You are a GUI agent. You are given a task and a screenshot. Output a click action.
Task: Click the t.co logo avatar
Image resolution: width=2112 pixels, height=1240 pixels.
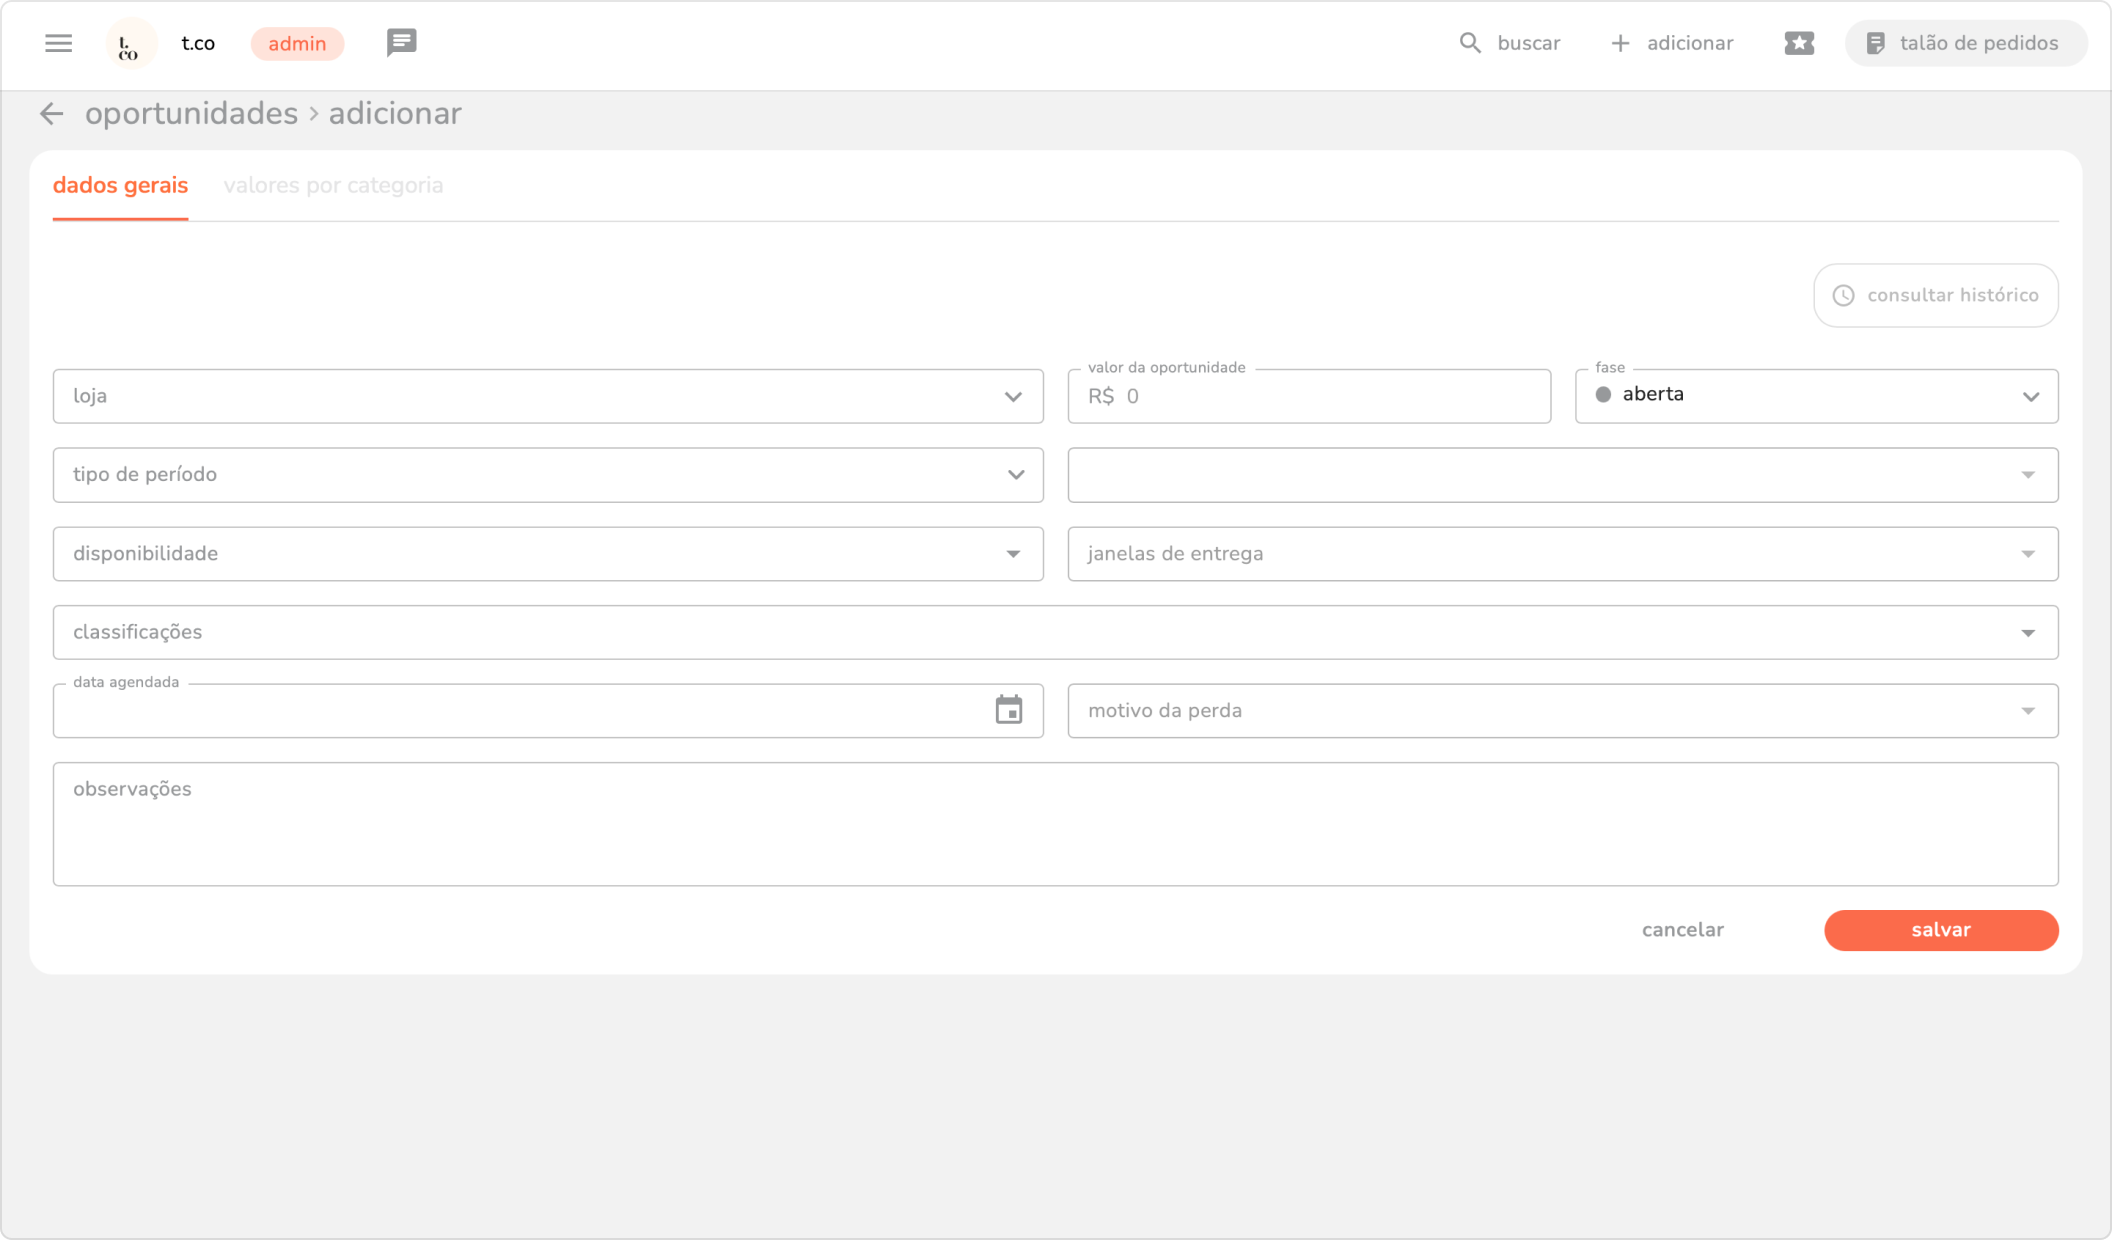click(130, 44)
